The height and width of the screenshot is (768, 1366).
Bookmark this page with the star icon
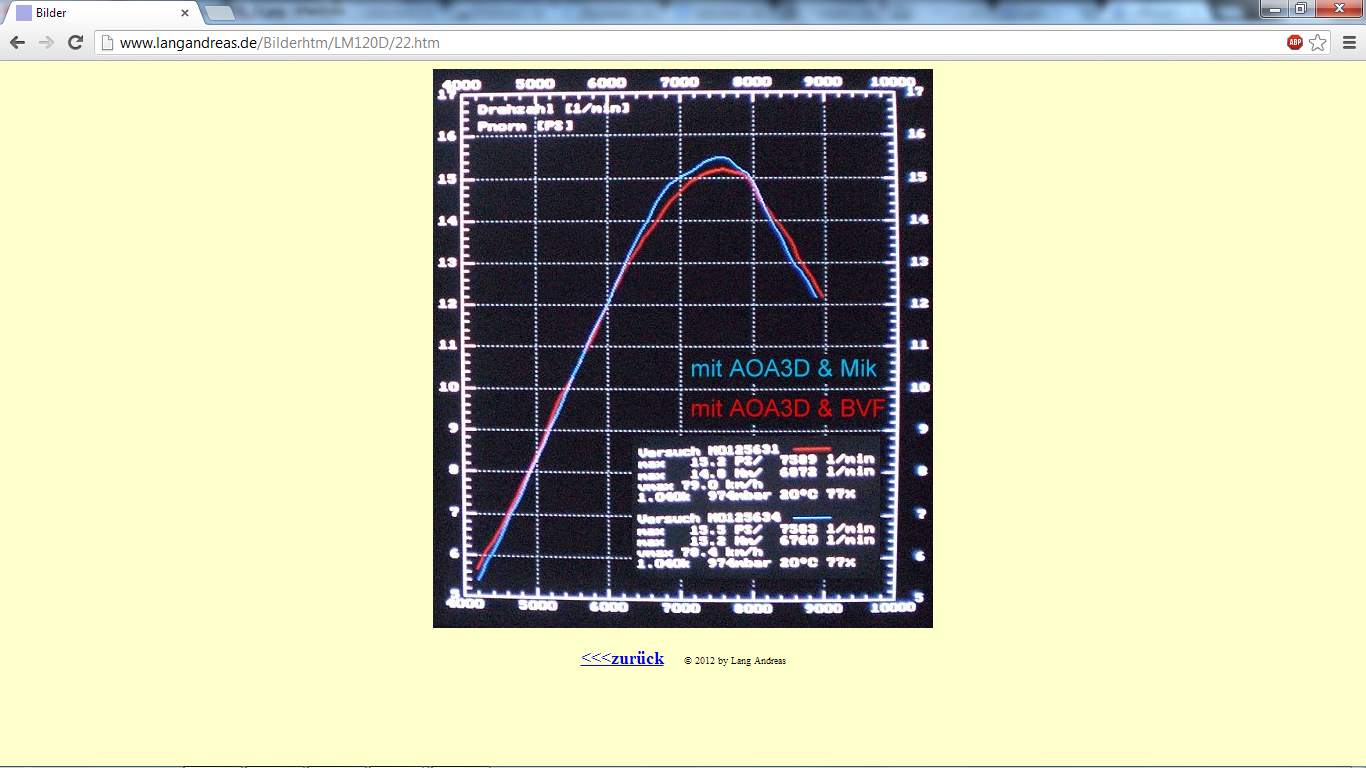(1318, 42)
